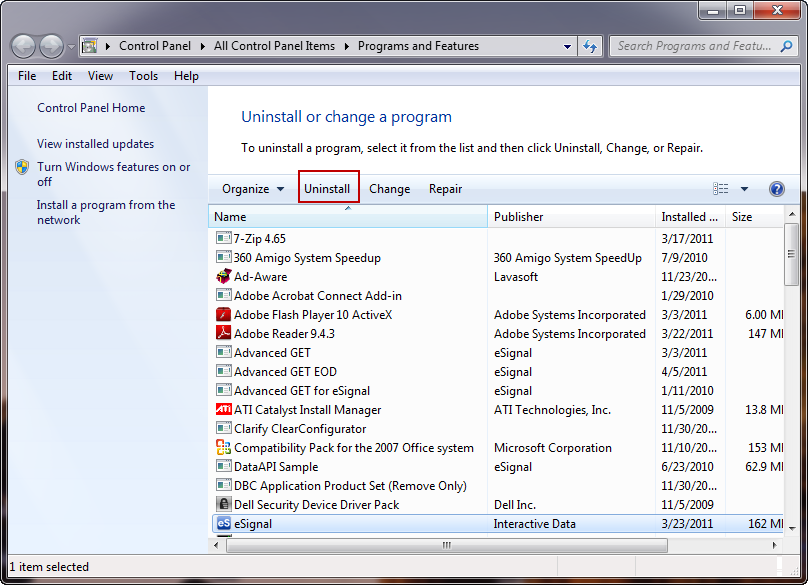808x585 pixels.
Task: Click the eSignal program icon
Action: [223, 524]
